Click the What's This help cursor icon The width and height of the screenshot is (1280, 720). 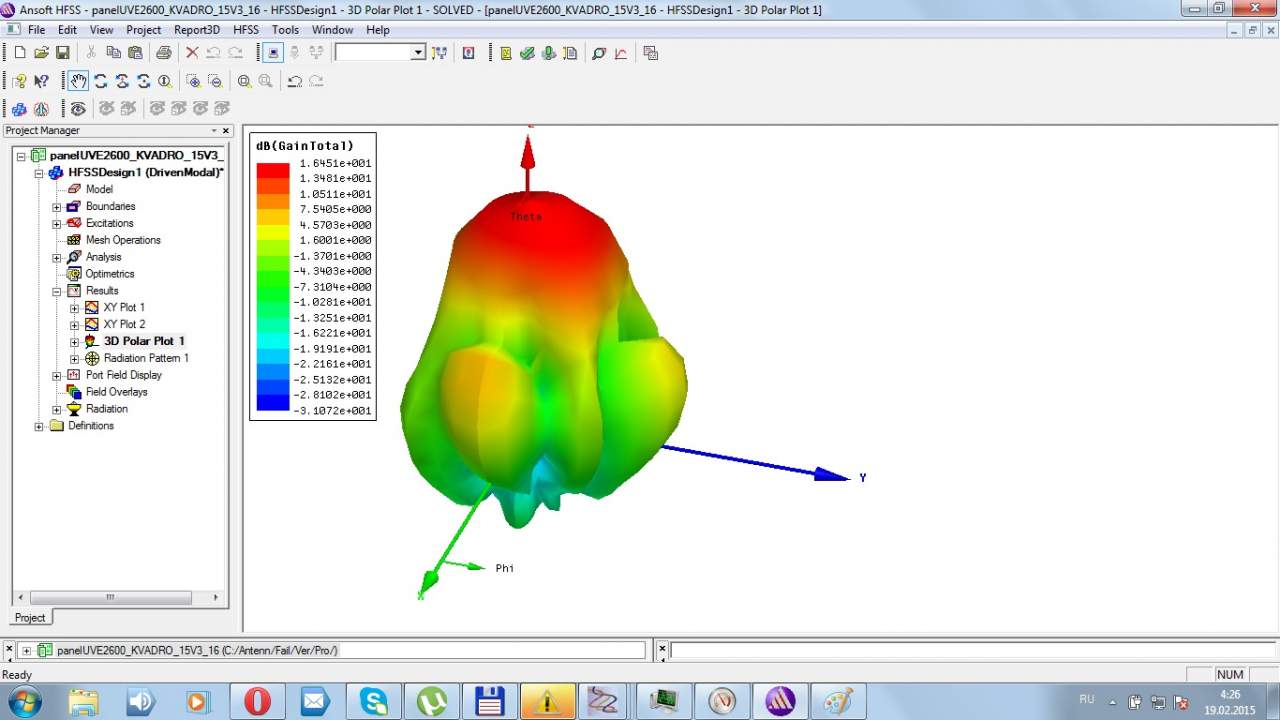point(41,81)
